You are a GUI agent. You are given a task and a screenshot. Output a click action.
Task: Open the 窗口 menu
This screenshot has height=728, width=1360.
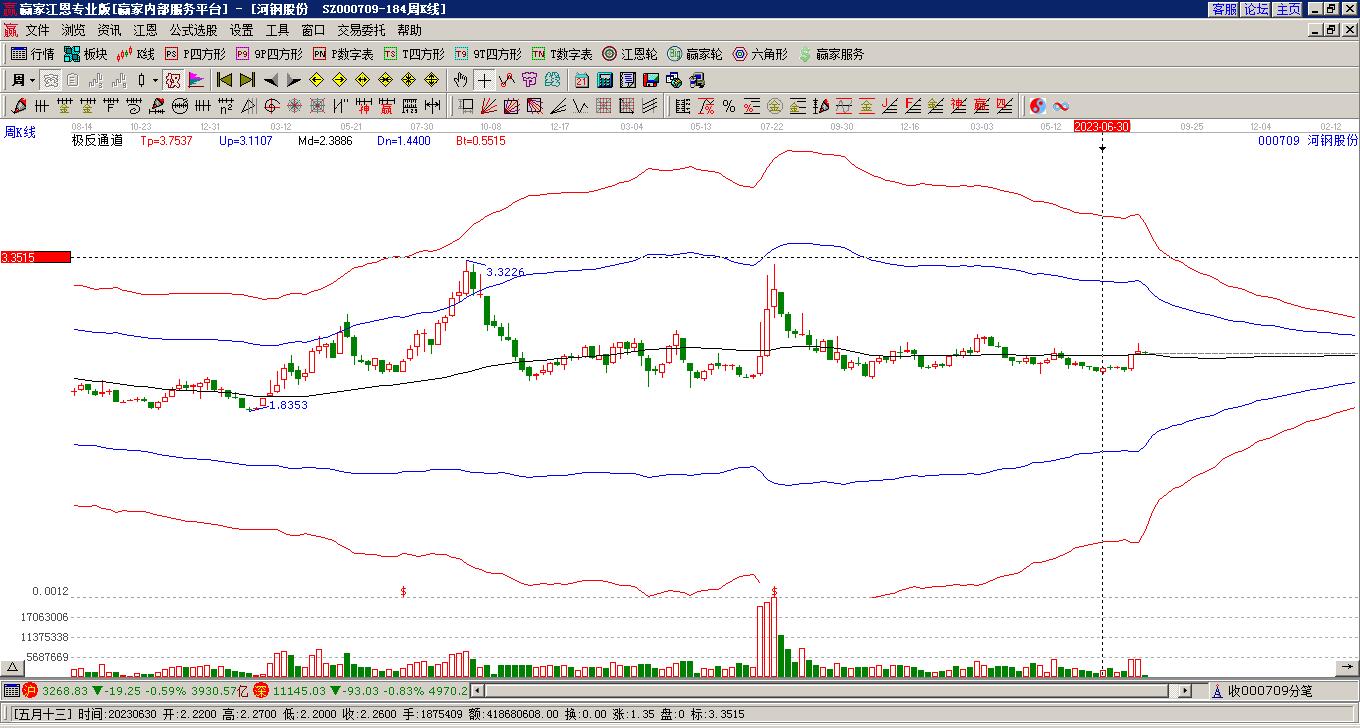pyautogui.click(x=313, y=31)
